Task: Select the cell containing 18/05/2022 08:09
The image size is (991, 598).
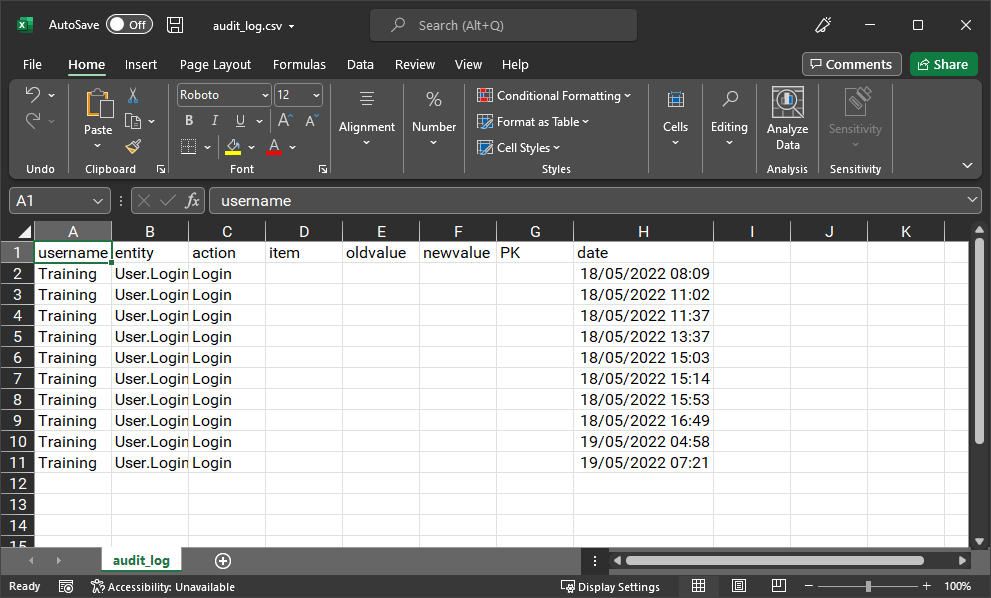Action: click(x=643, y=274)
